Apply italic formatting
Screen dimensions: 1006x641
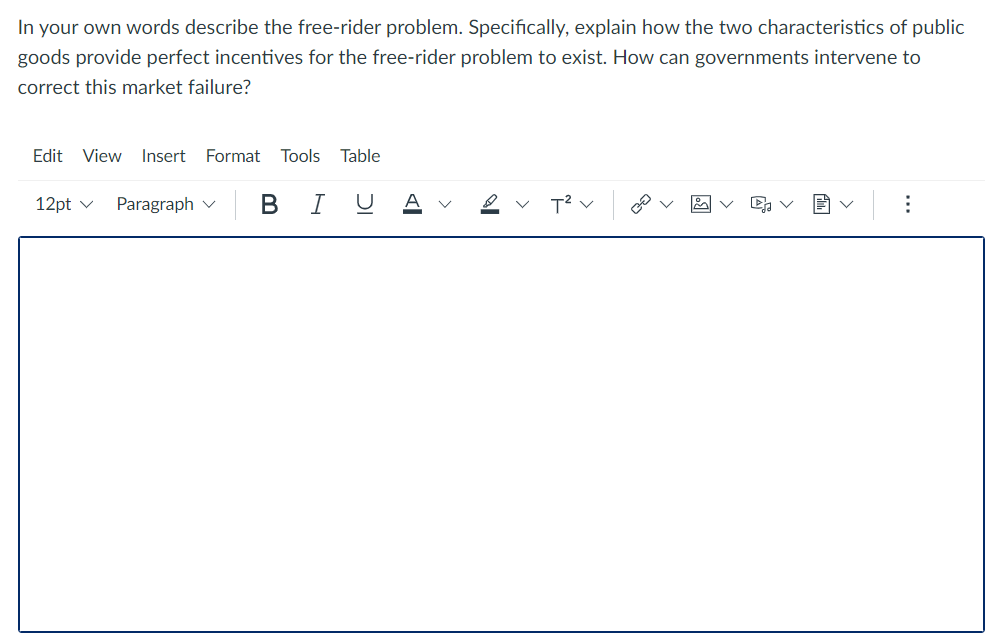[317, 203]
